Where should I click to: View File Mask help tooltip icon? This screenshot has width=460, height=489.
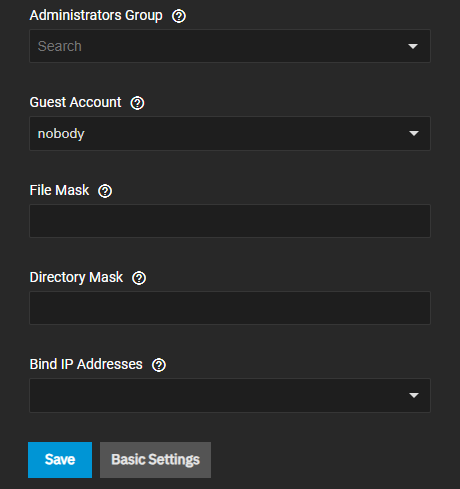(105, 191)
